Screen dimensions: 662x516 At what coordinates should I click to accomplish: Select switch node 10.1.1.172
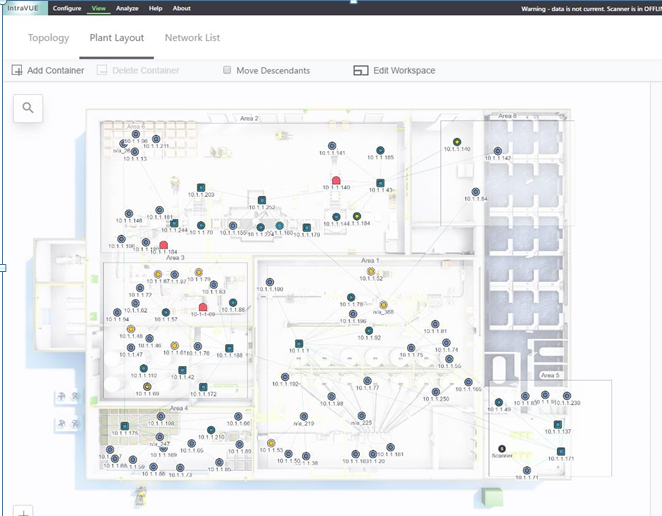203,387
